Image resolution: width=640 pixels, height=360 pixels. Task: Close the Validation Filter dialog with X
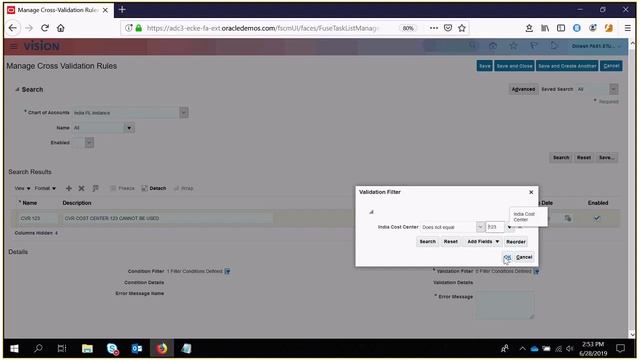point(531,192)
